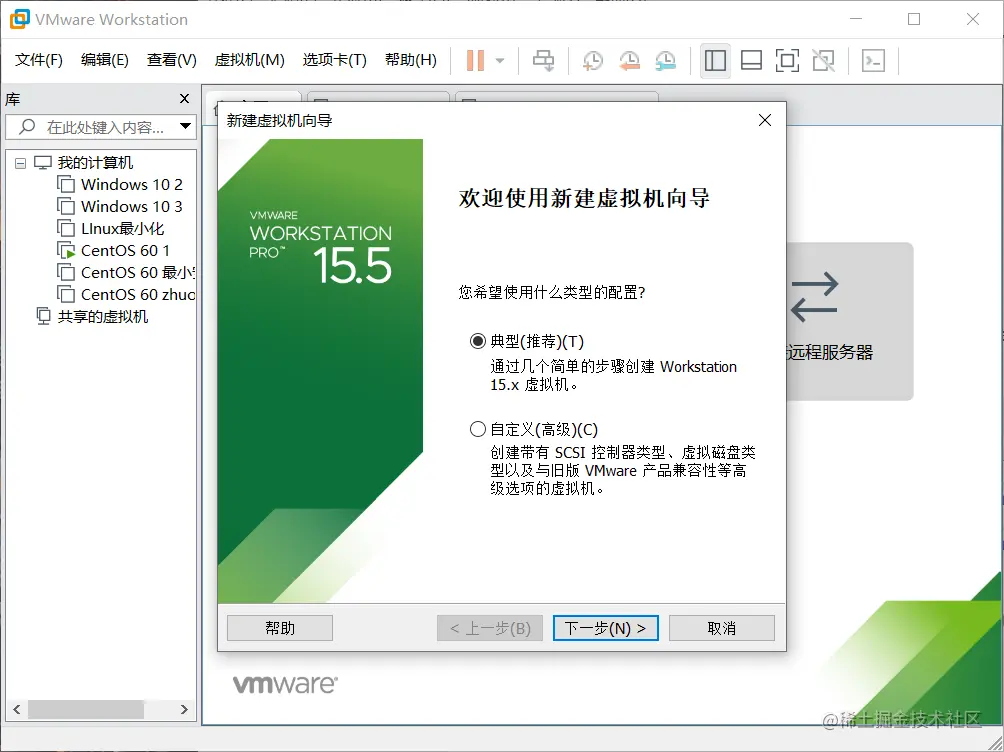Click the library scrollbar left arrow
Viewport: 1004px width, 752px height.
point(17,709)
